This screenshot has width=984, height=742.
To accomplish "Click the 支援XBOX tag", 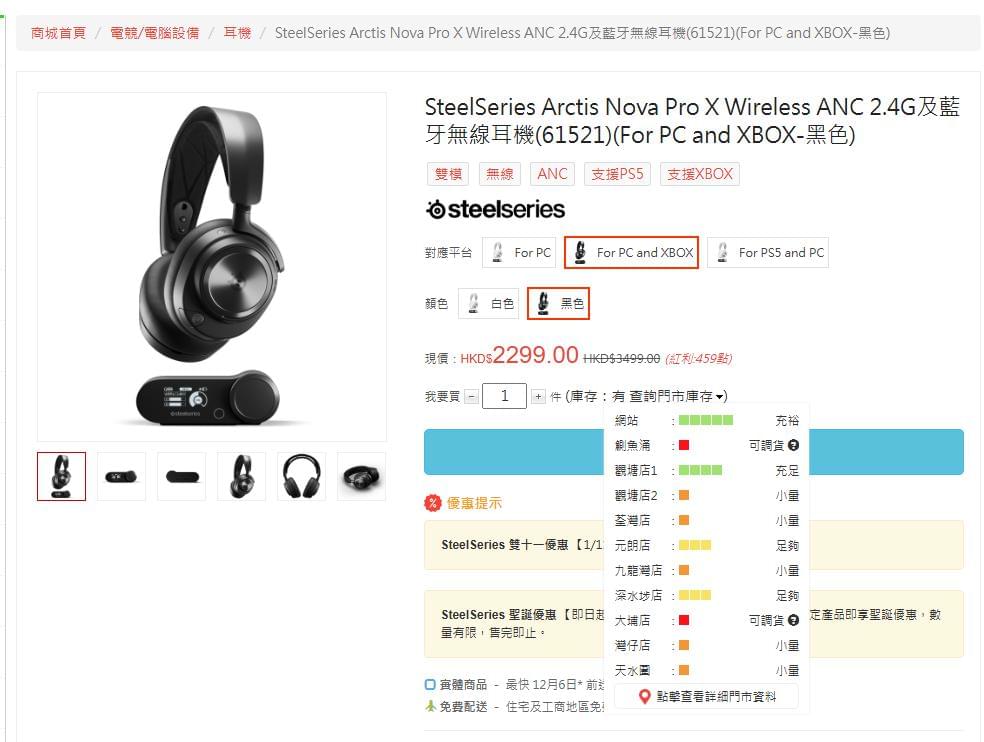I will coord(700,174).
